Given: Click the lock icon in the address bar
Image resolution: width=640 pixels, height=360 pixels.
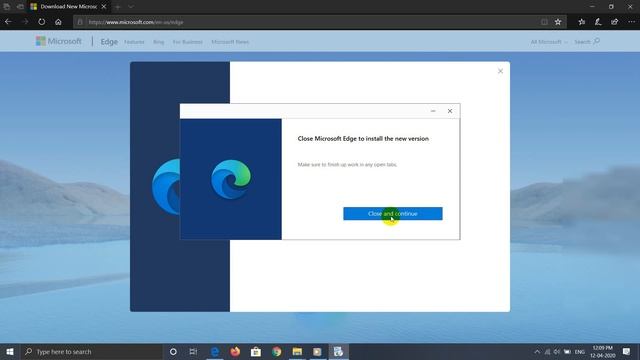Looking at the screenshot, I should pyautogui.click(x=80, y=22).
